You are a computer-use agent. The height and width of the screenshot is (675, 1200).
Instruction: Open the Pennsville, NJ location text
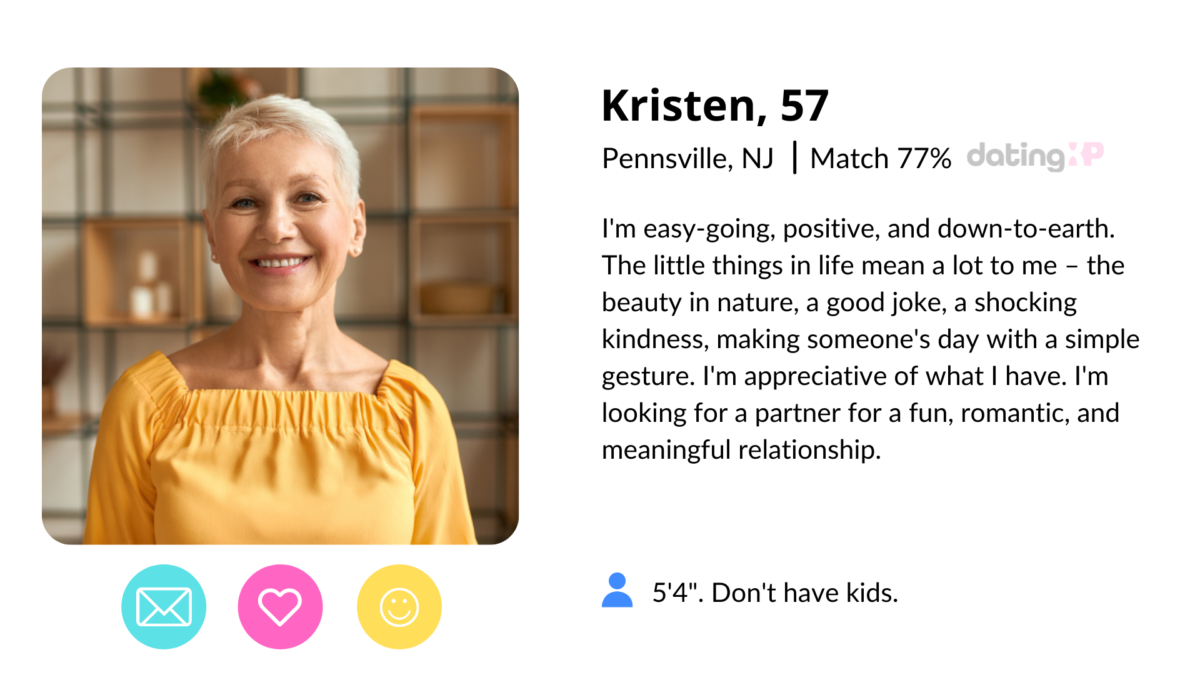(686, 158)
